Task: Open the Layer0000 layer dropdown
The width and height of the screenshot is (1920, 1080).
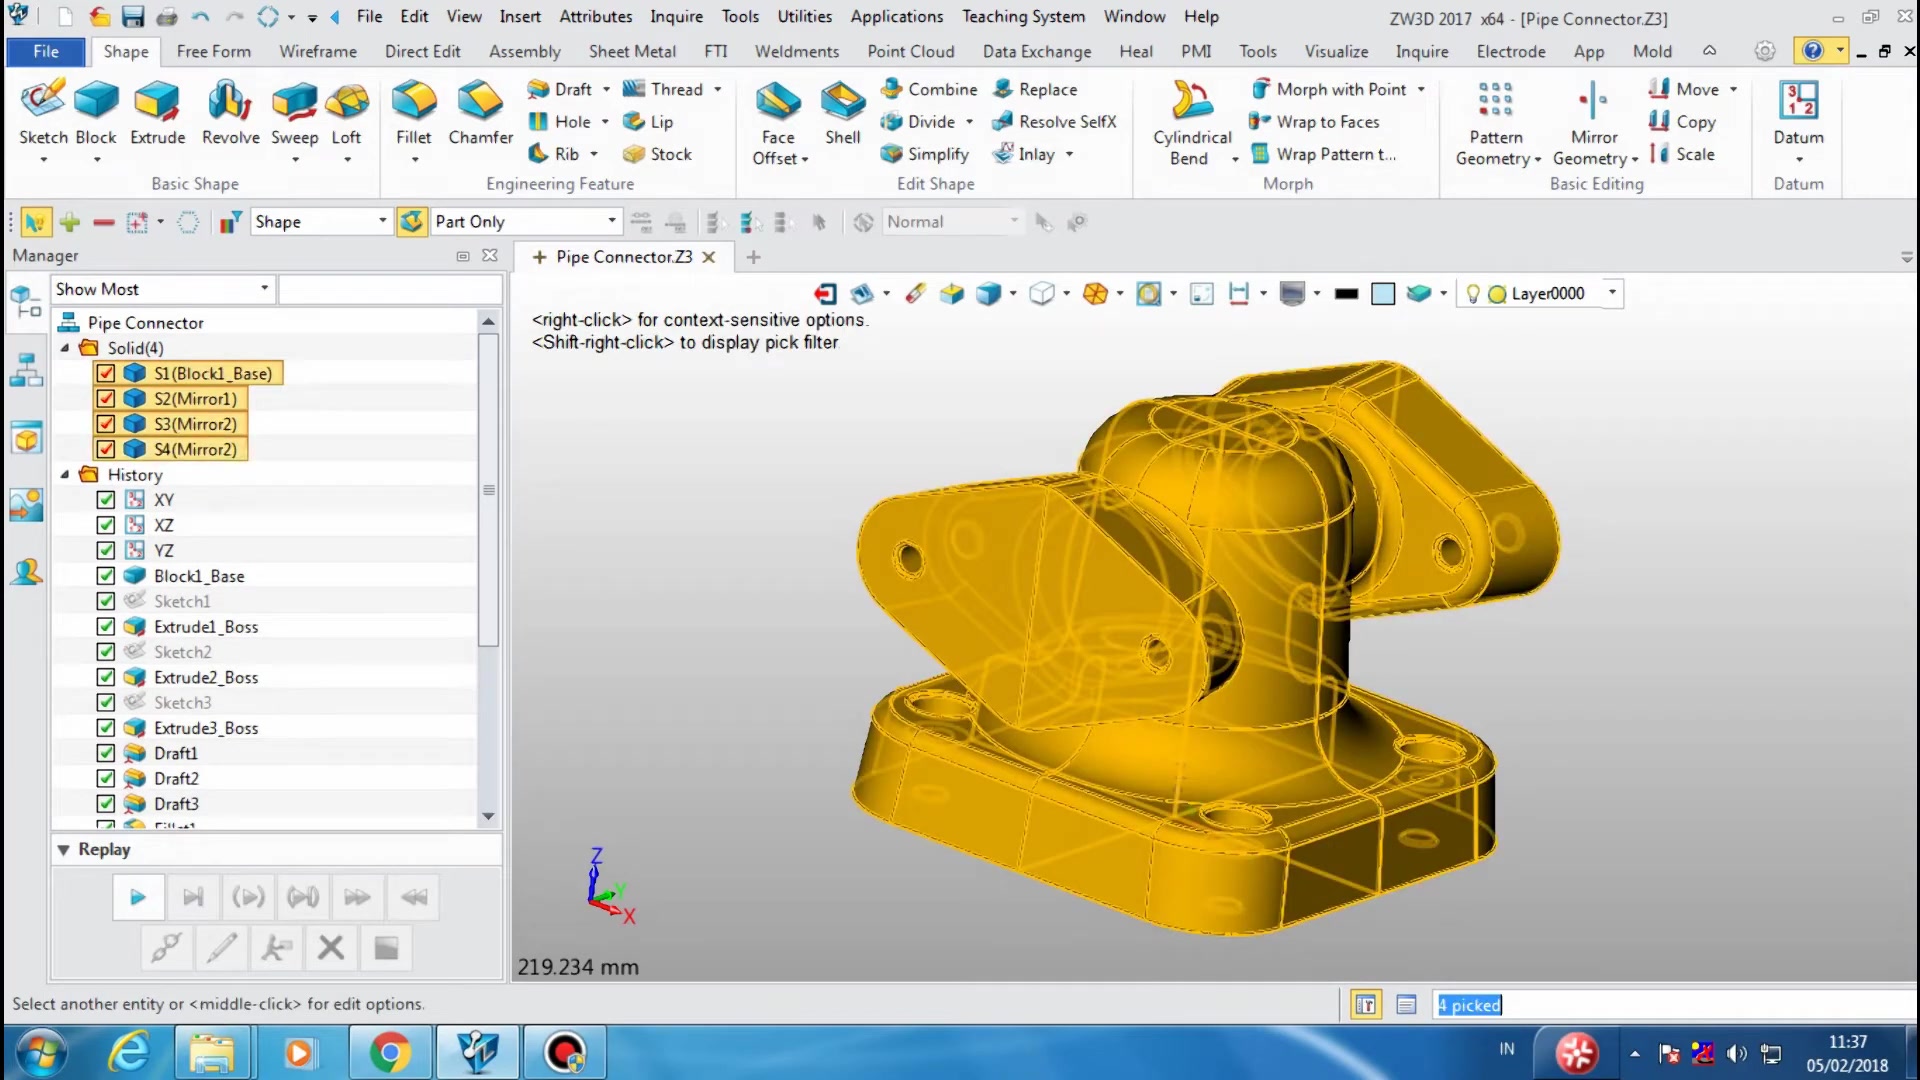Action: (1612, 293)
